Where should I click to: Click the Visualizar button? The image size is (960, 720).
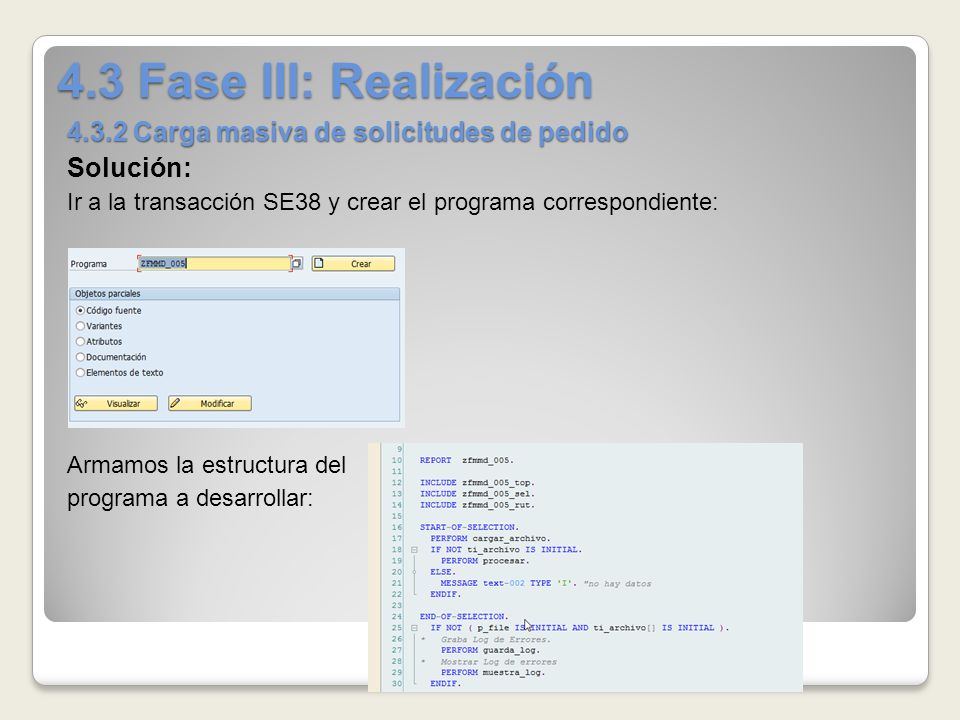click(x=116, y=403)
